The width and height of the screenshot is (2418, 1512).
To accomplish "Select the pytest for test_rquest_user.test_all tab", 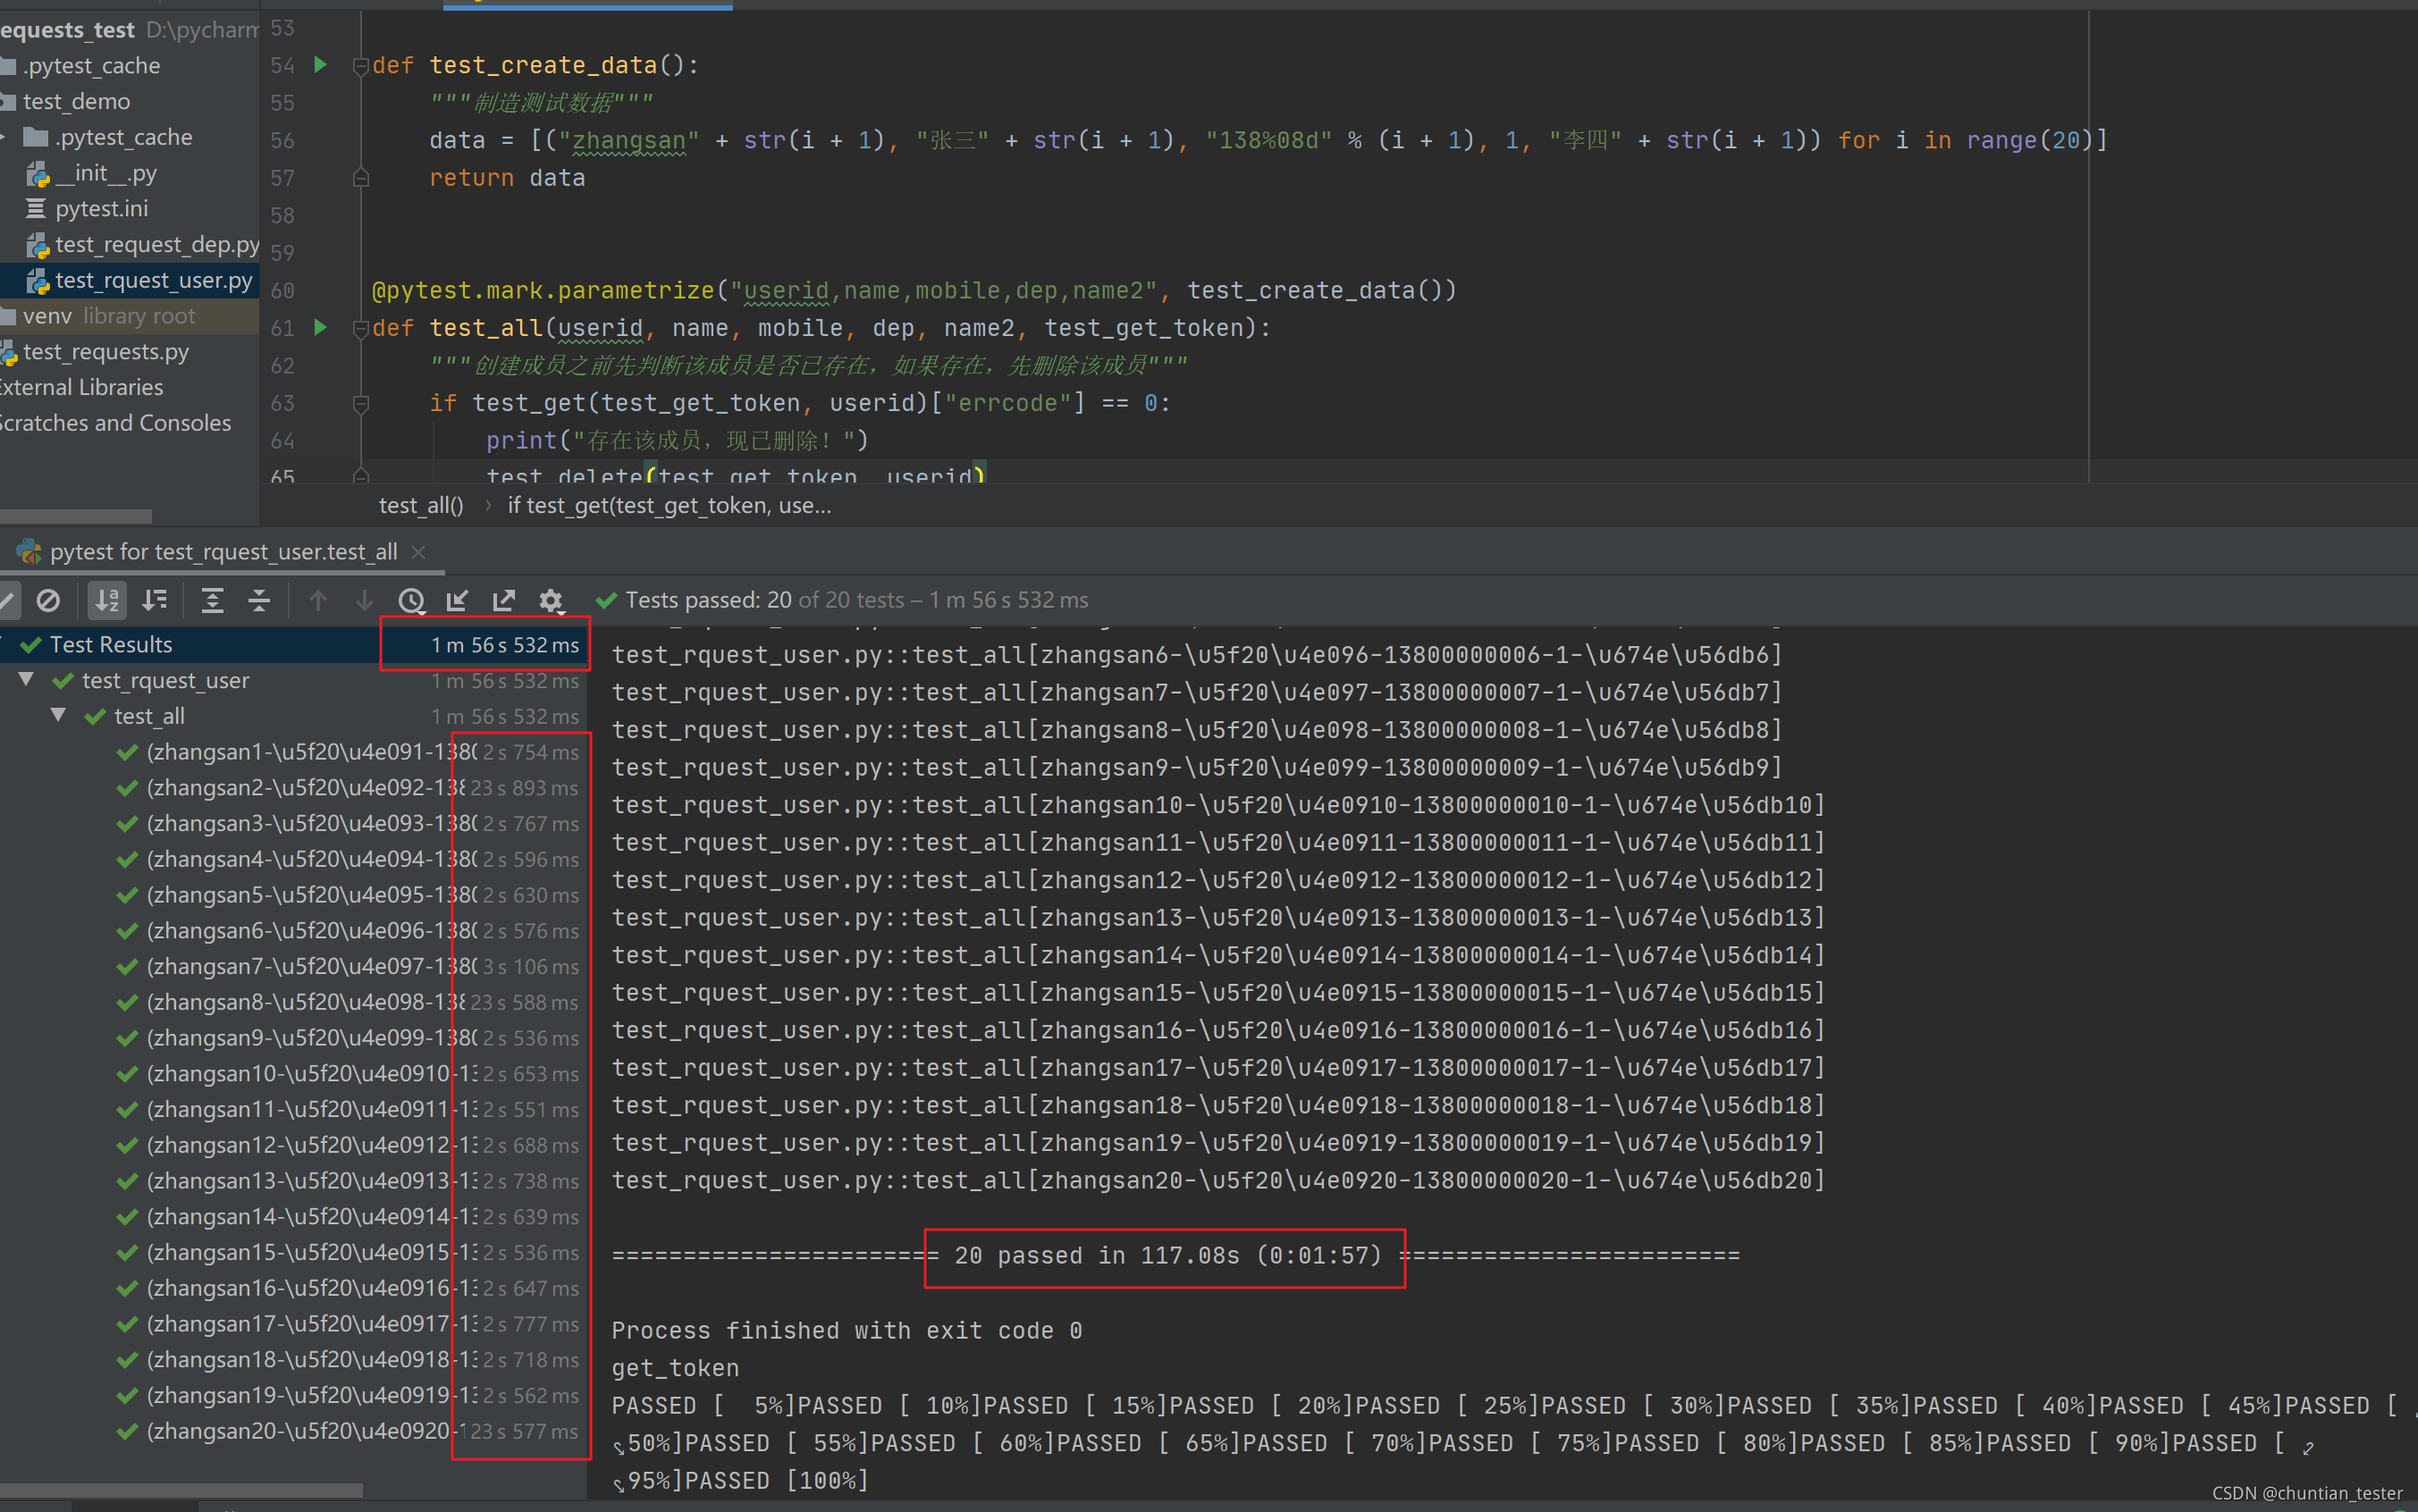I will pyautogui.click(x=223, y=552).
